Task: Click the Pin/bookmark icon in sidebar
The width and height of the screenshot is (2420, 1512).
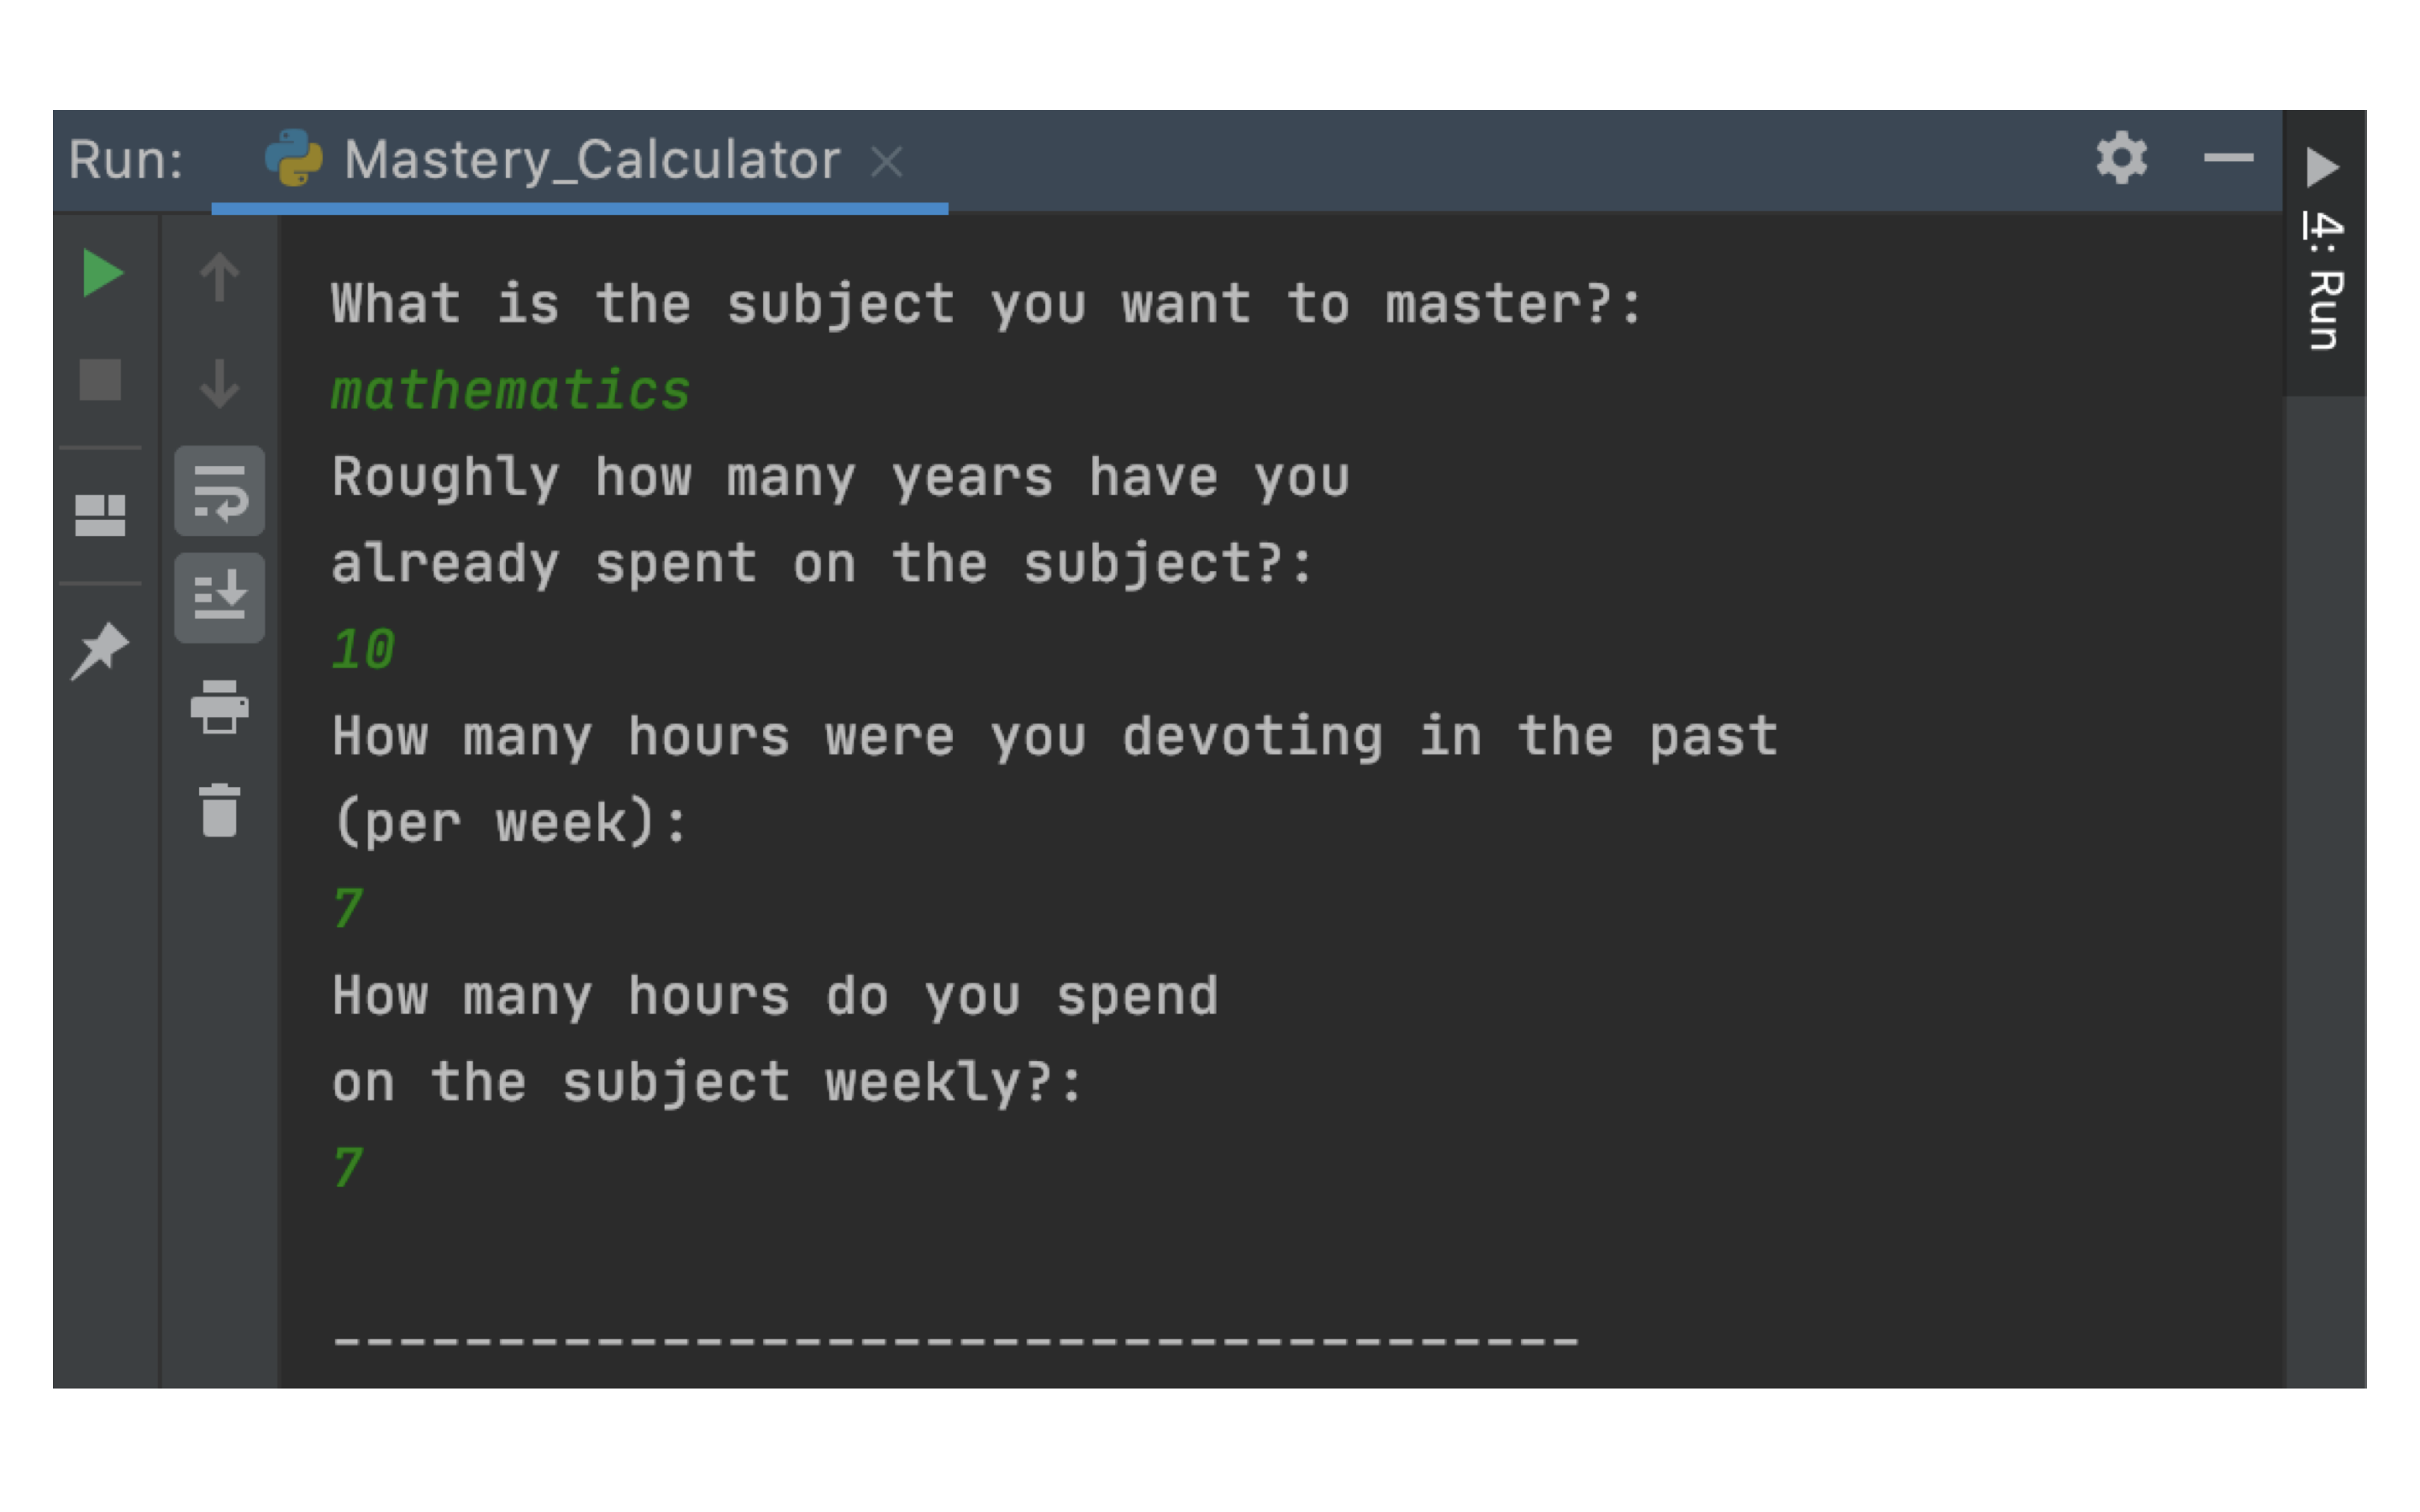Action: pyautogui.click(x=101, y=652)
